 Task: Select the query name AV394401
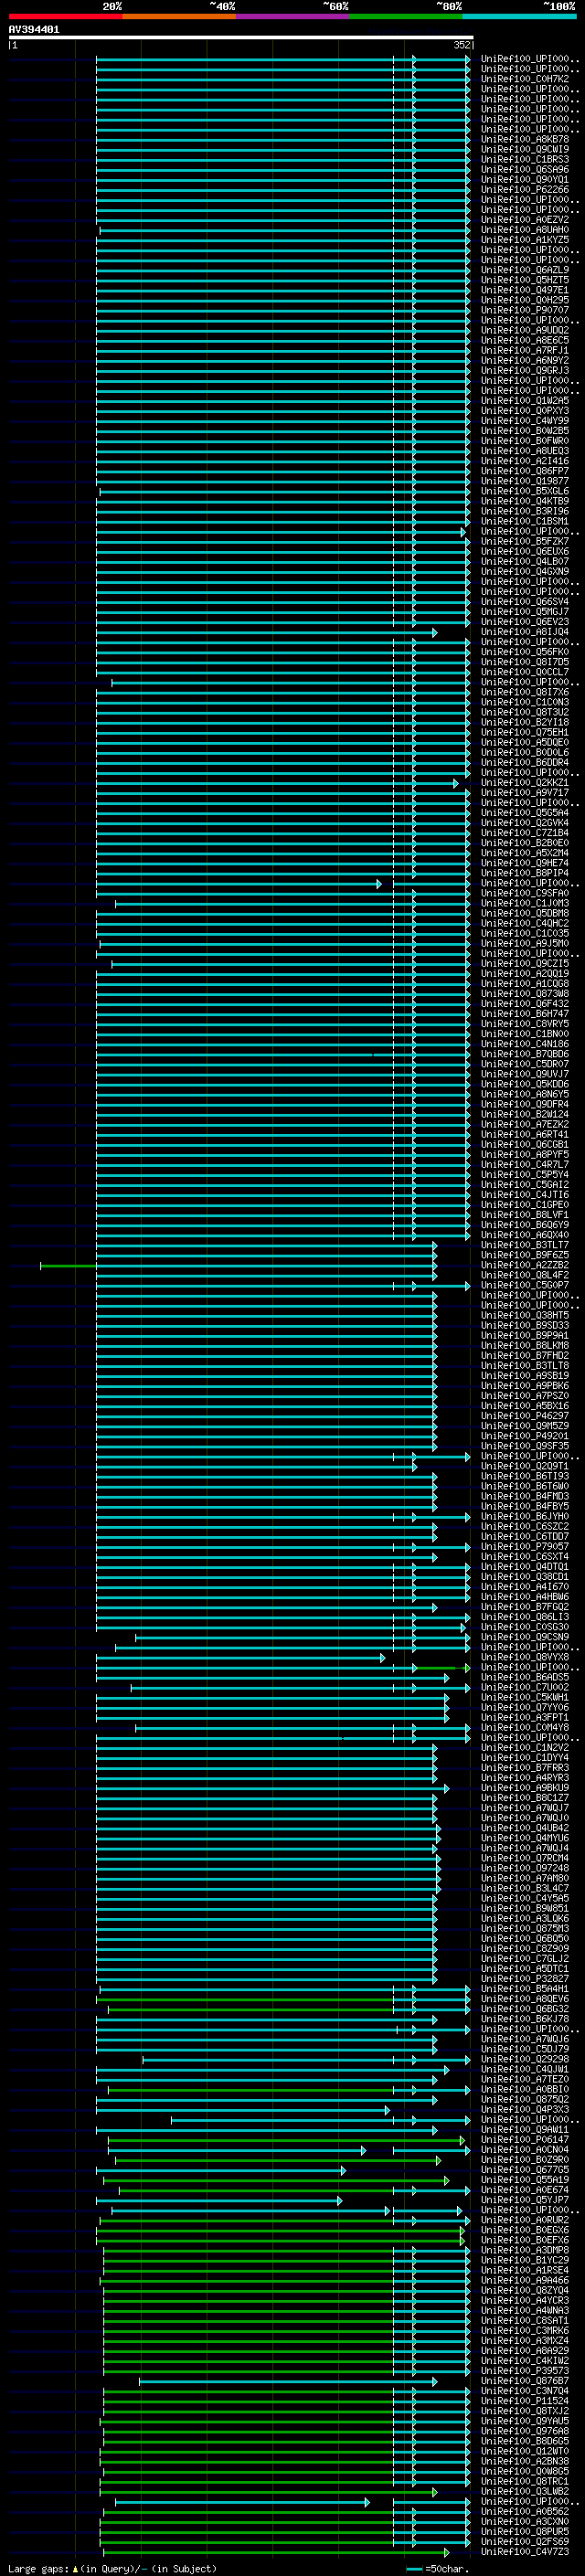(34, 29)
